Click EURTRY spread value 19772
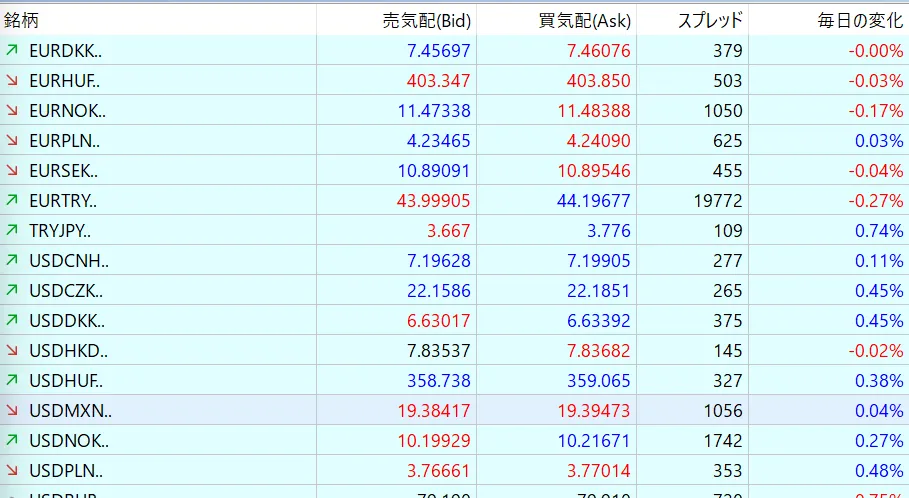The height and width of the screenshot is (498, 909). (718, 201)
